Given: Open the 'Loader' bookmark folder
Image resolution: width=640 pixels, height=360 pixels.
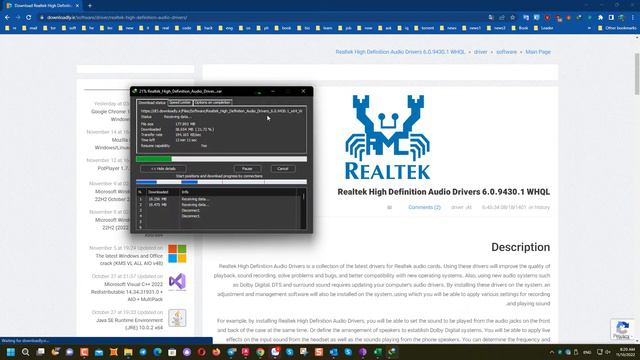Looking at the screenshot, I should coord(543,28).
